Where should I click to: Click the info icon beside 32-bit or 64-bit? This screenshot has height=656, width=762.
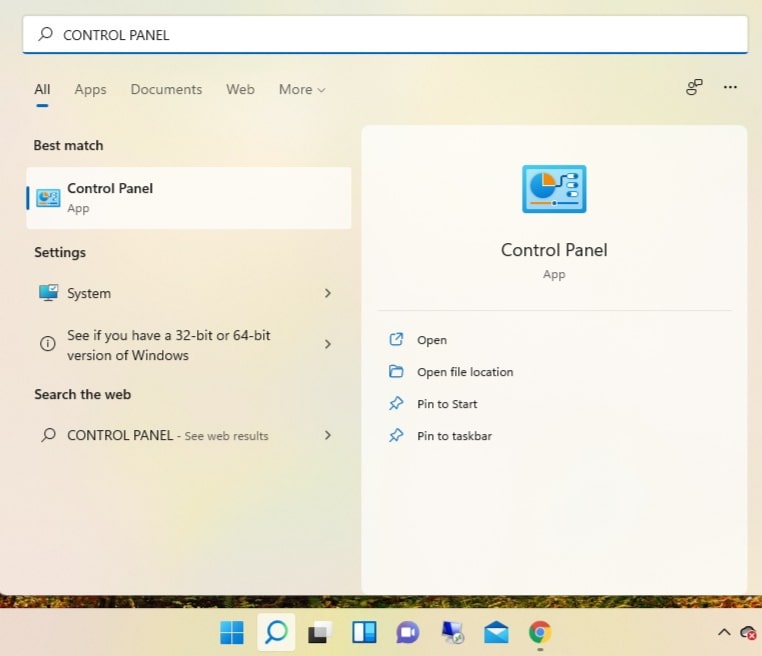[x=48, y=344]
